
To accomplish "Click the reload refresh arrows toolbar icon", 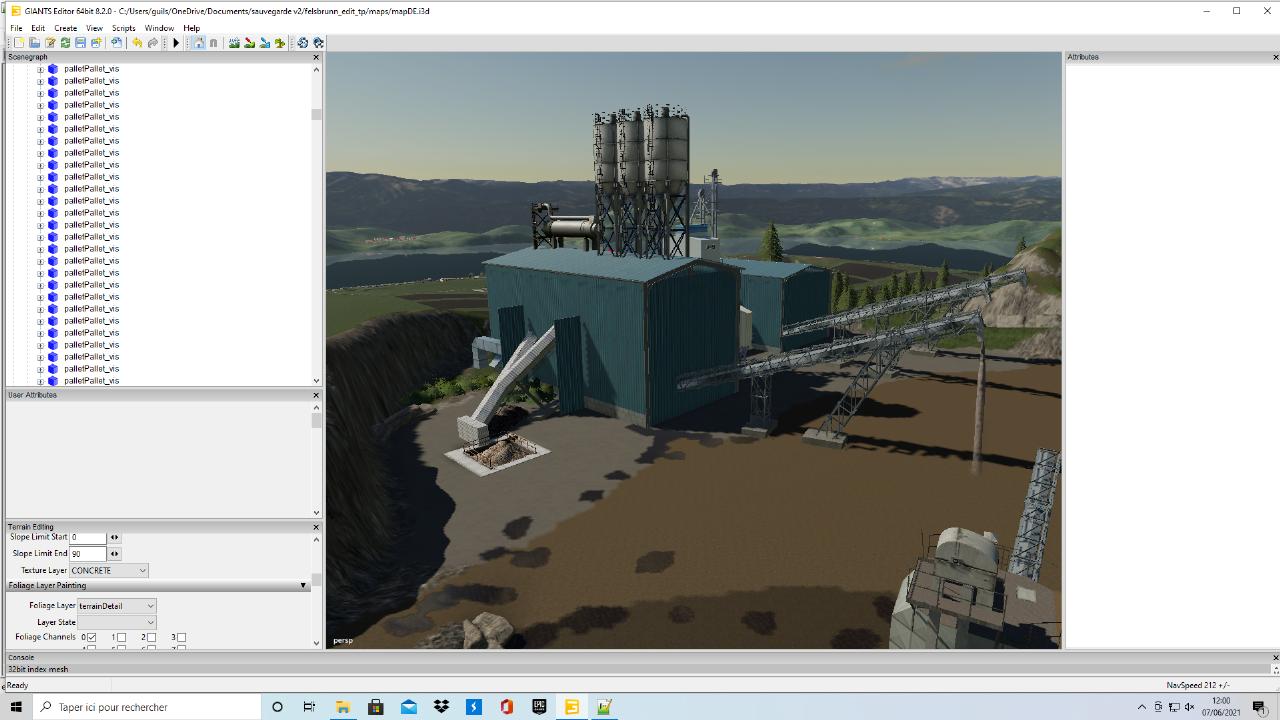I will [x=65, y=43].
